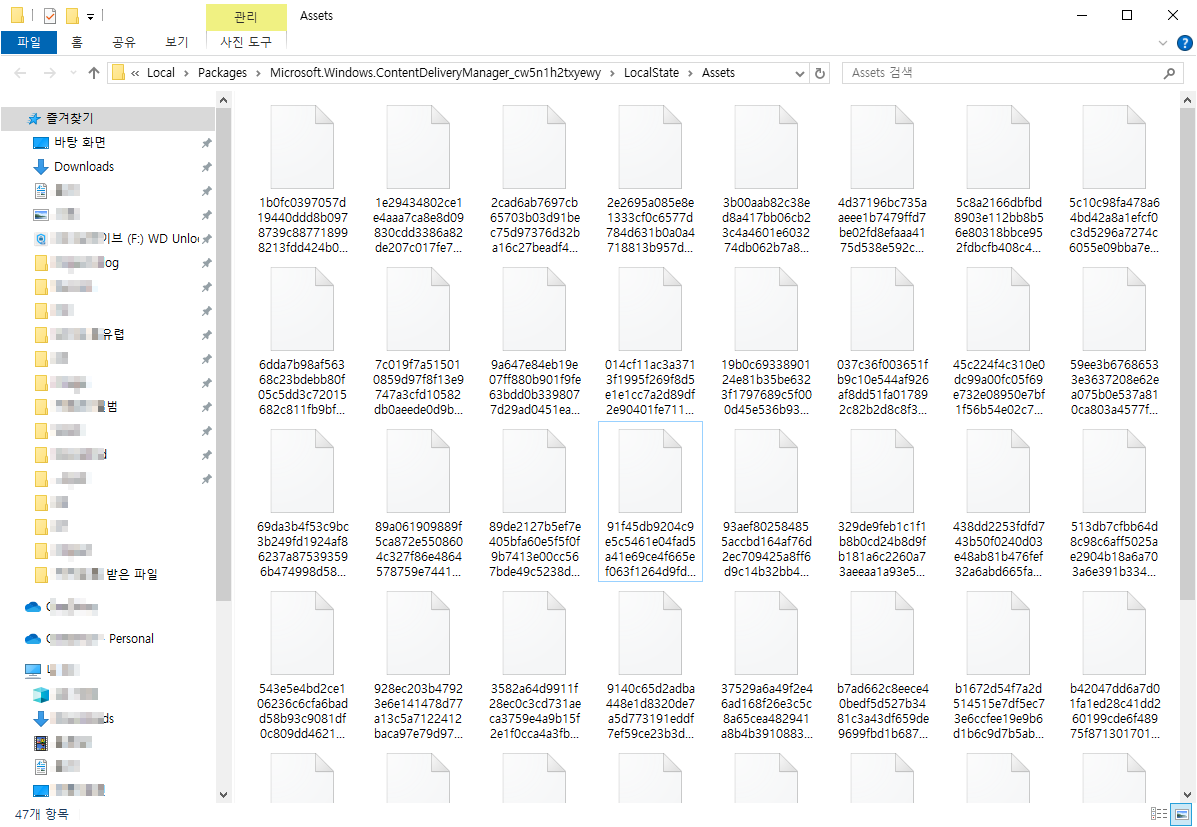This screenshot has width=1197, height=827.
Task: Go up one folder level
Action: coord(94,73)
